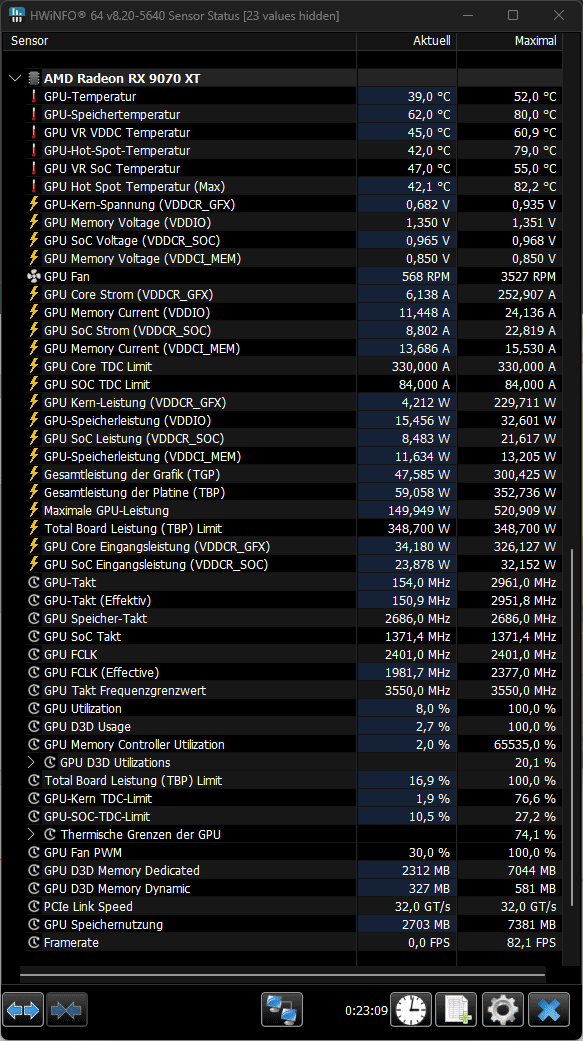This screenshot has height=1041, width=583.
Task: Click the thermometer icon of GPU-Speichertemperatur
Action: (x=34, y=114)
